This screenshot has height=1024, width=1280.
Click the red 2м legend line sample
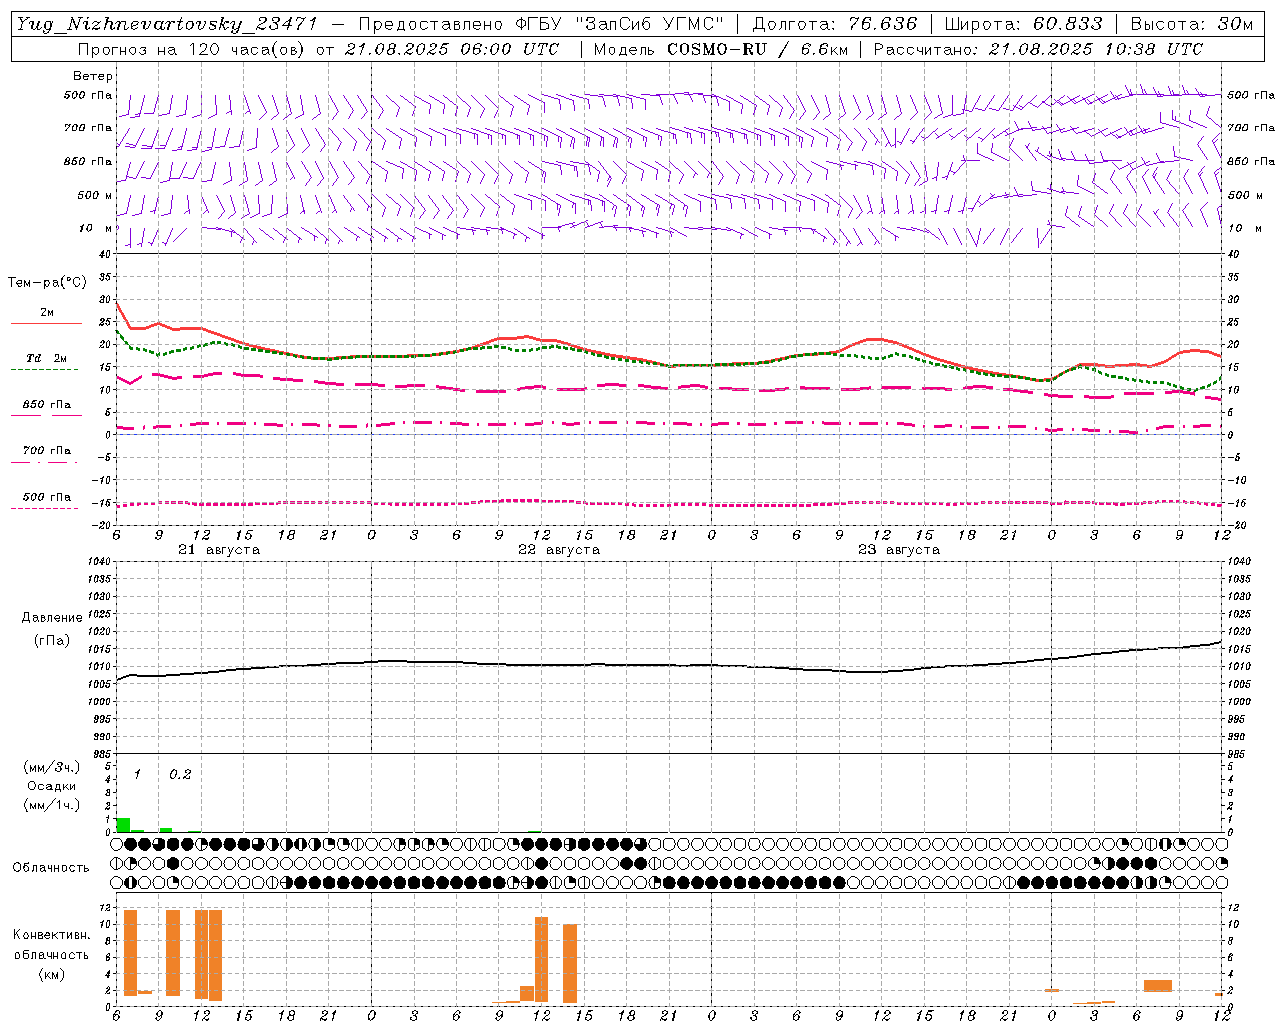coord(46,324)
